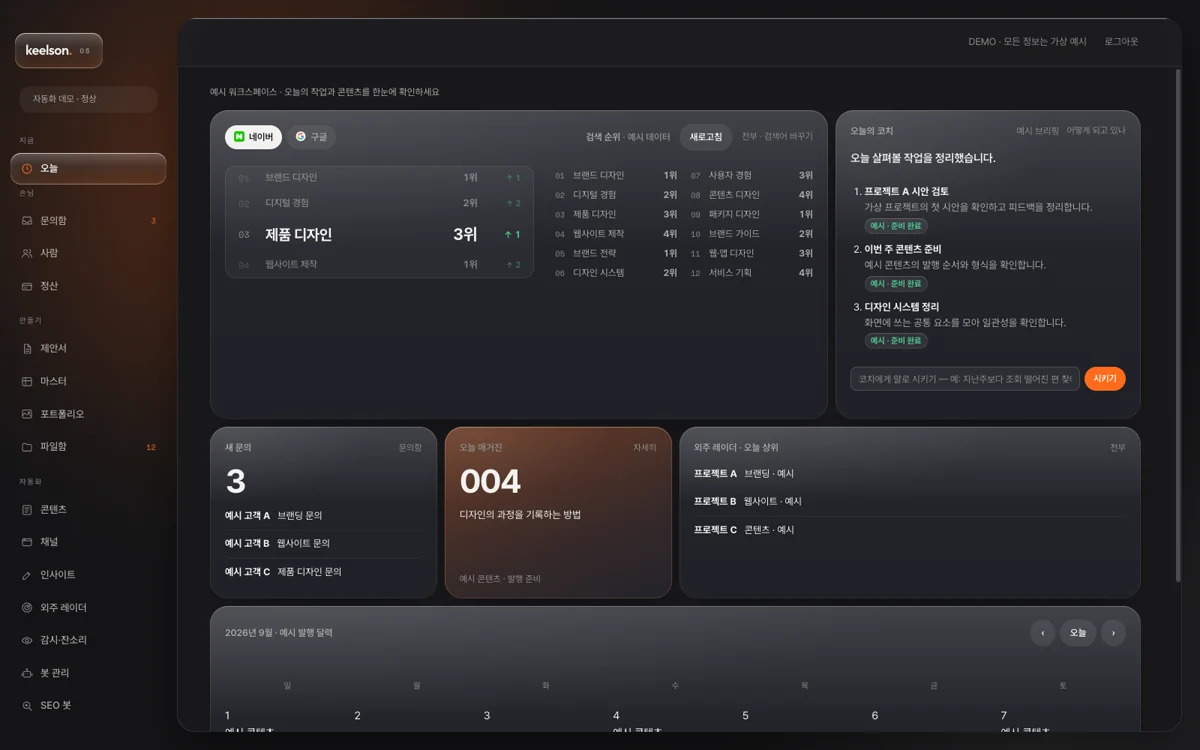The height and width of the screenshot is (750, 1200).
Task: Open the 채널 icon in the sidebar
Action: [27, 542]
